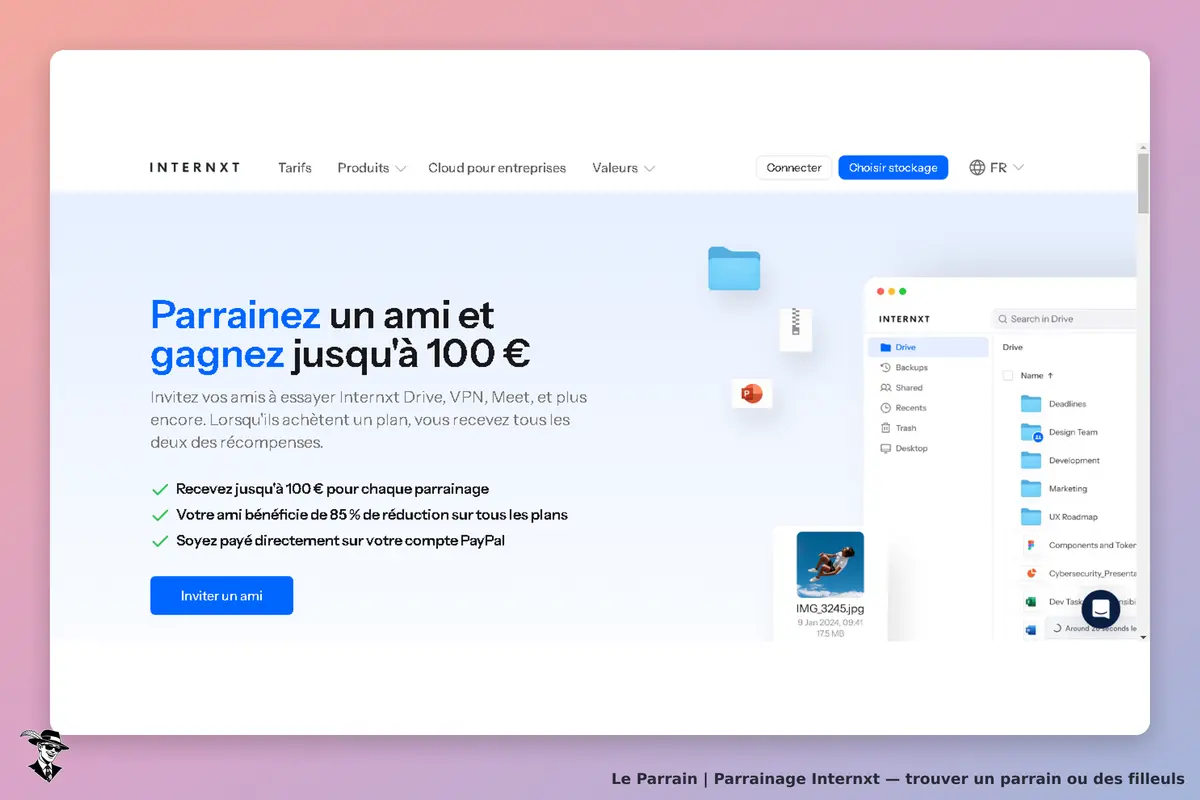Click the IMG_3245.jpg file name
Image resolution: width=1200 pixels, height=800 pixels.
coord(830,608)
